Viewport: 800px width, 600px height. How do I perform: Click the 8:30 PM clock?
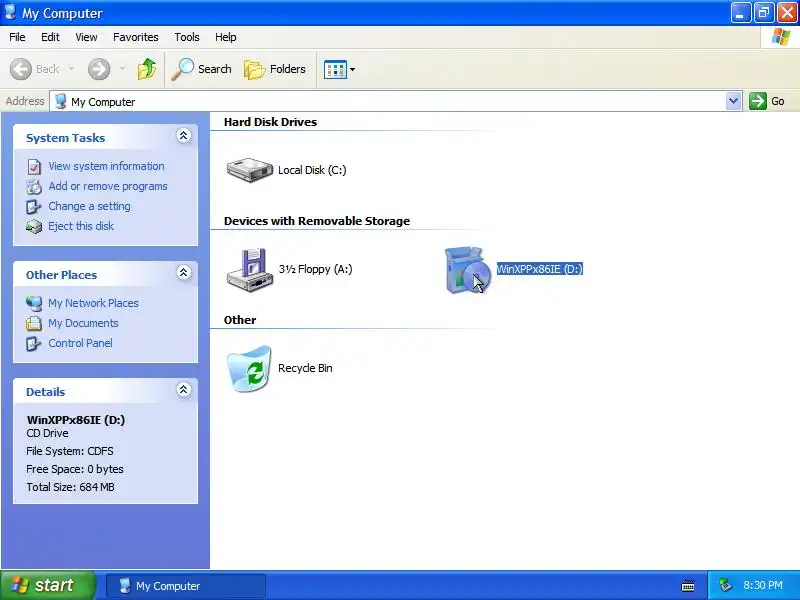[x=763, y=585]
